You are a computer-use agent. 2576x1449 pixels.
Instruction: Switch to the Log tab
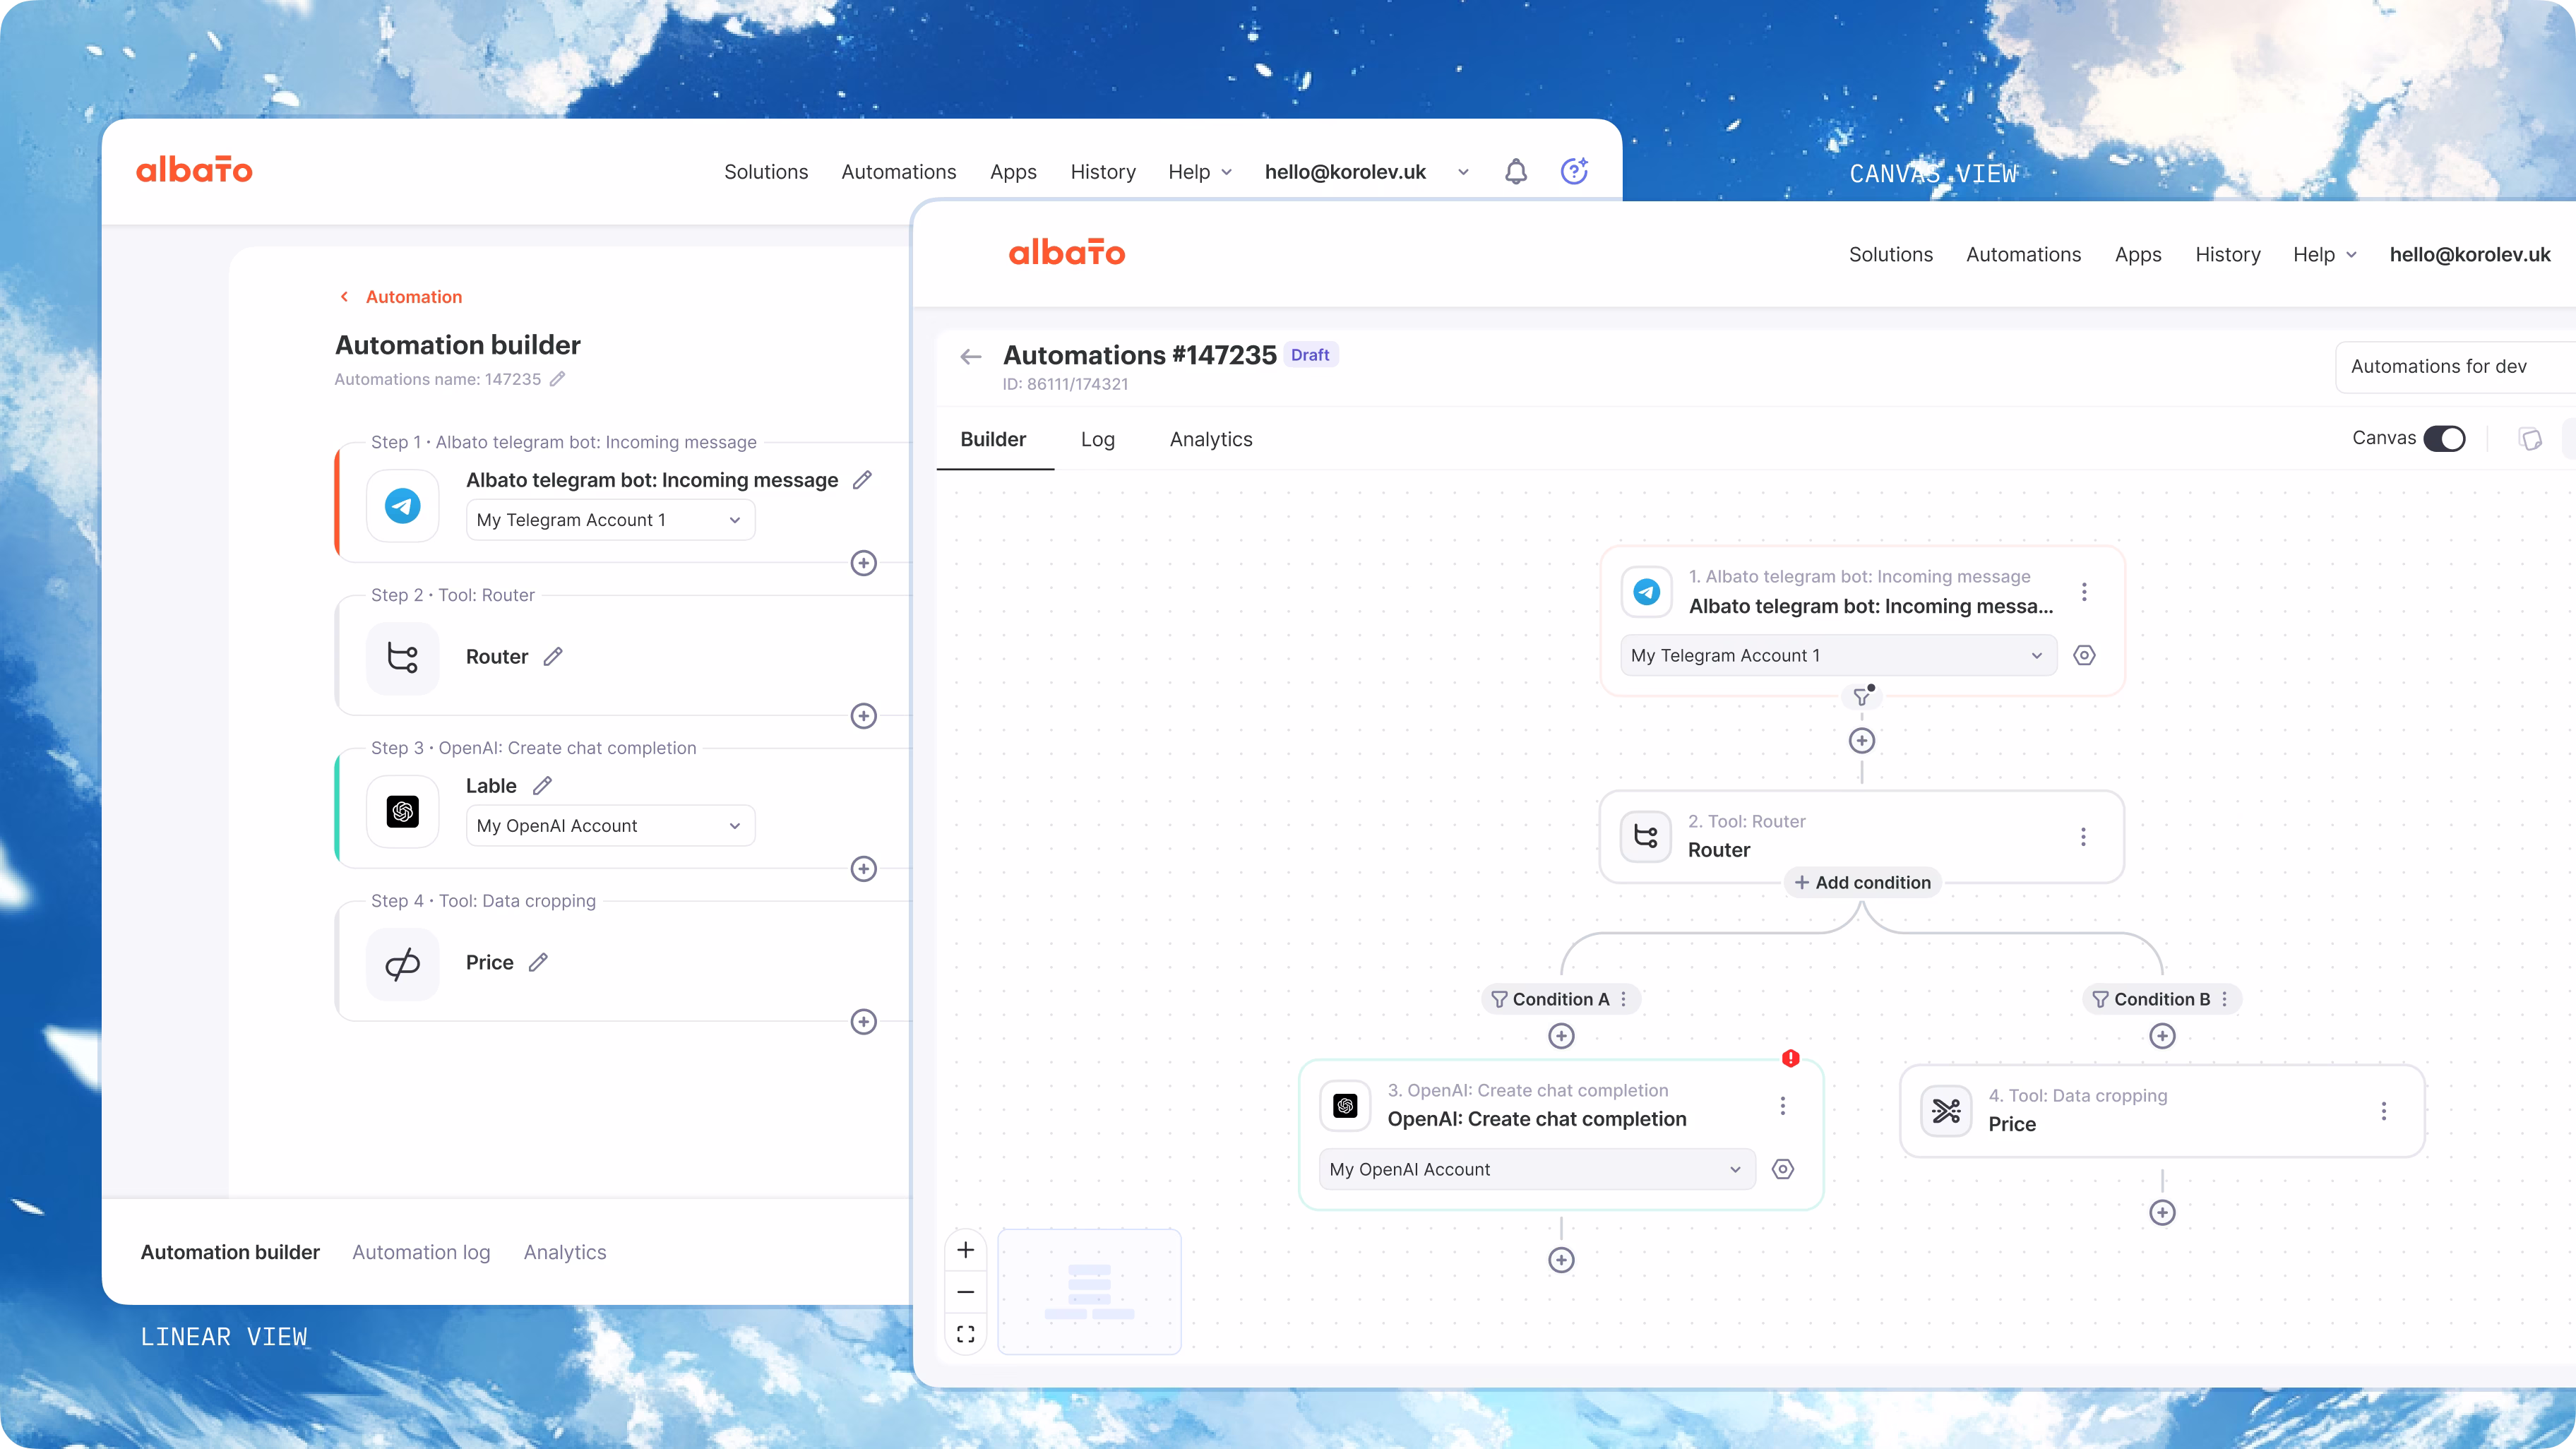tap(1097, 439)
